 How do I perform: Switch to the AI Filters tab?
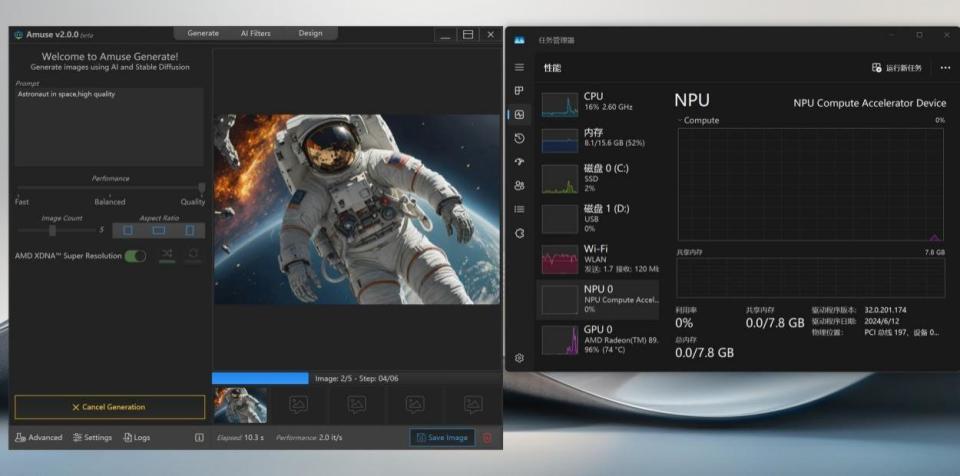click(x=255, y=33)
